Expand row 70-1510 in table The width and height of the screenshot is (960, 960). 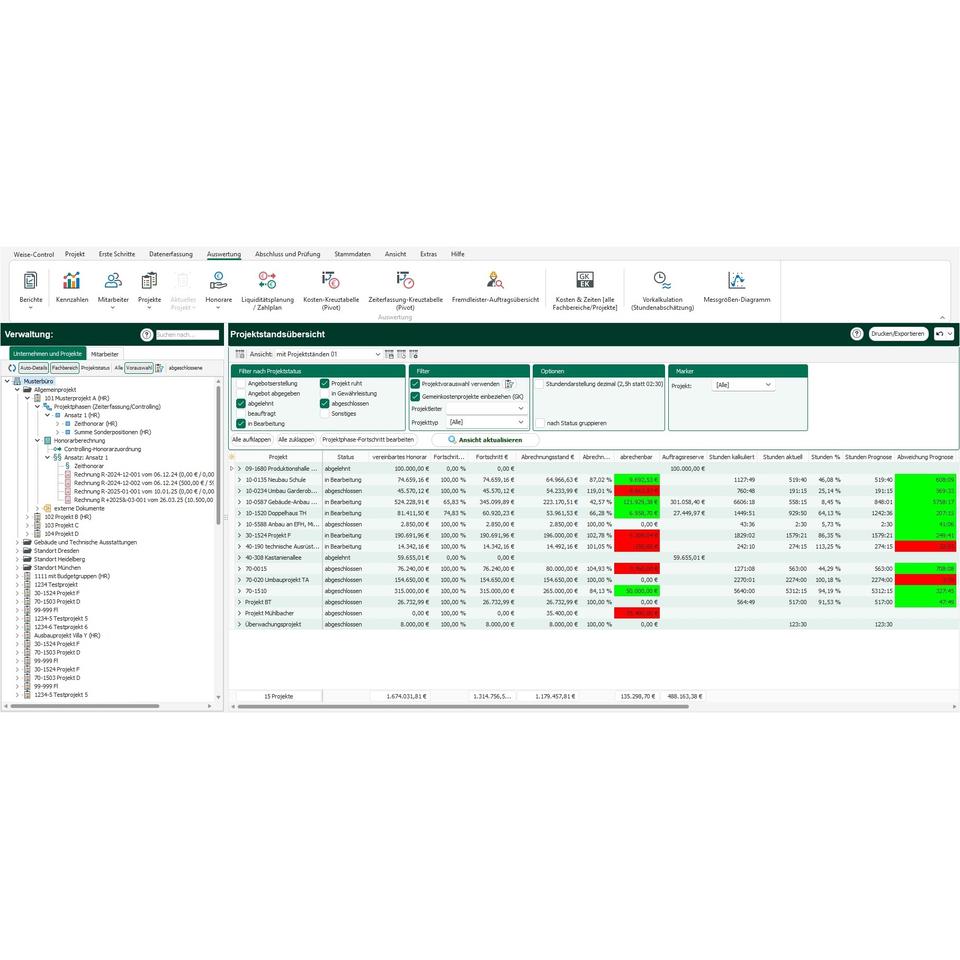[239, 591]
